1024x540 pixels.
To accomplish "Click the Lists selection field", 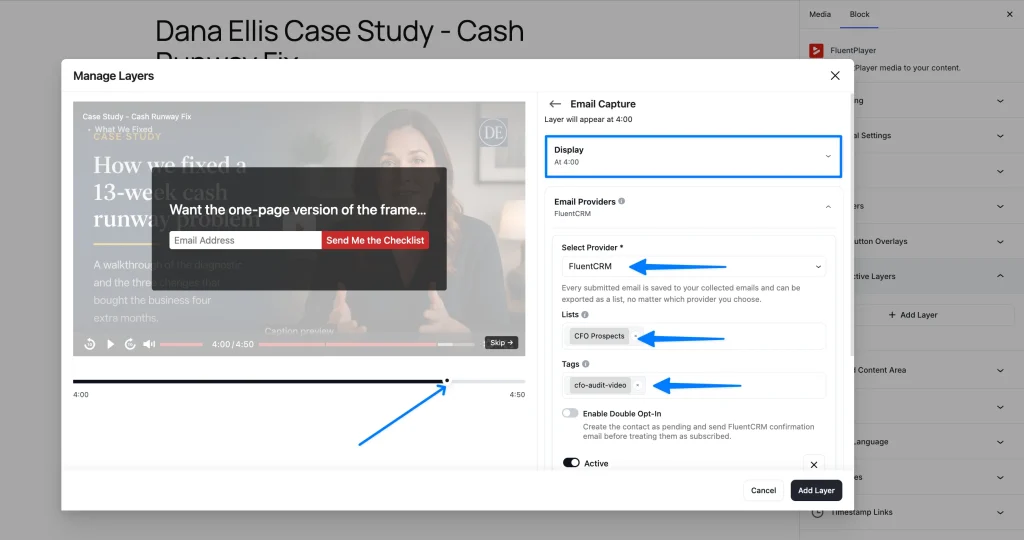I will pyautogui.click(x=693, y=336).
